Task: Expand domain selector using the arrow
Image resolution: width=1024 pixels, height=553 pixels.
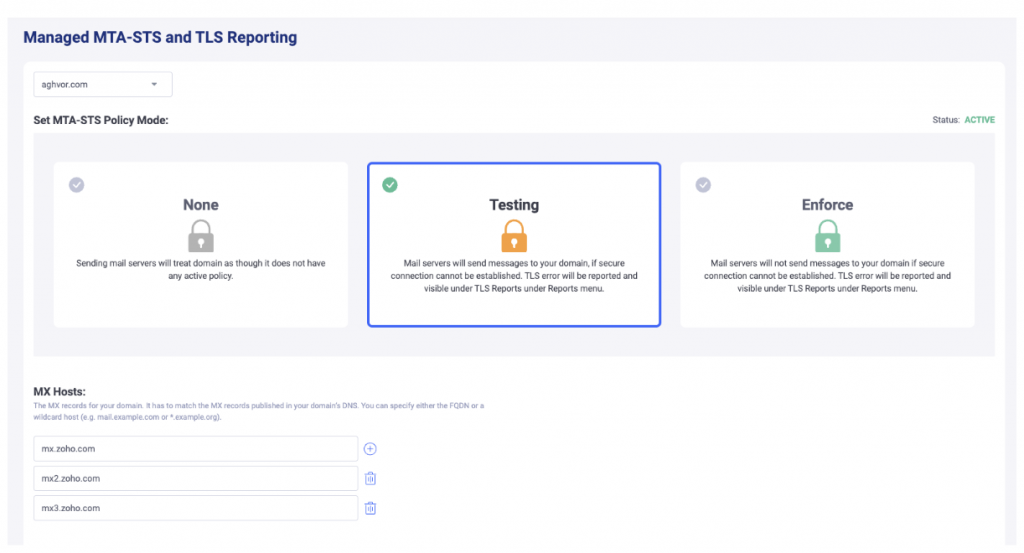Action: click(x=154, y=85)
